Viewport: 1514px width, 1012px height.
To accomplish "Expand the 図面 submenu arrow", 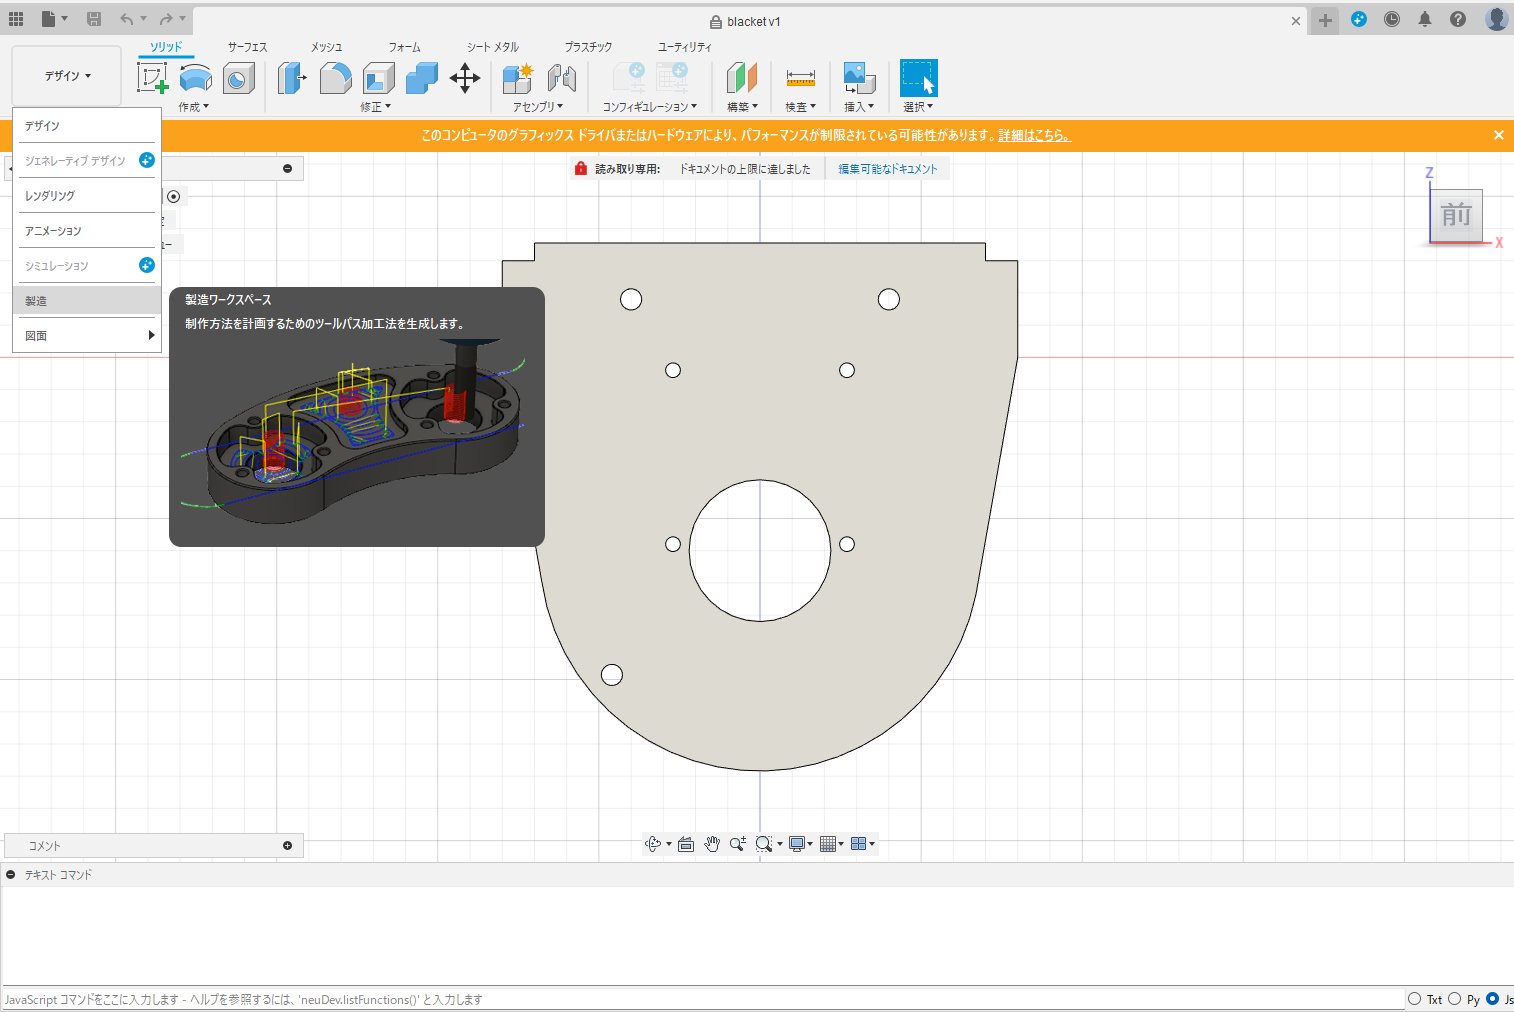I will pyautogui.click(x=151, y=335).
